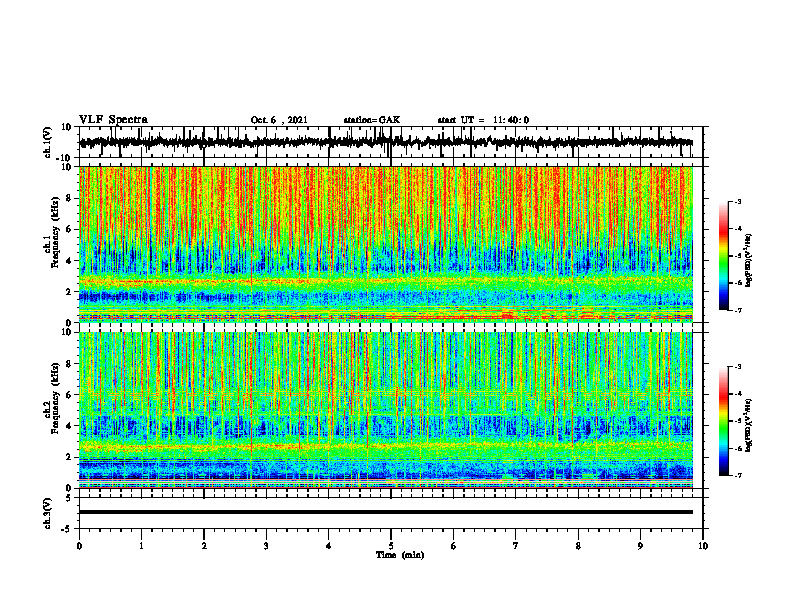Screen dimensions: 792x612
Task: Select the "-6" label on ch.2 colorbar
Action: 738,448
